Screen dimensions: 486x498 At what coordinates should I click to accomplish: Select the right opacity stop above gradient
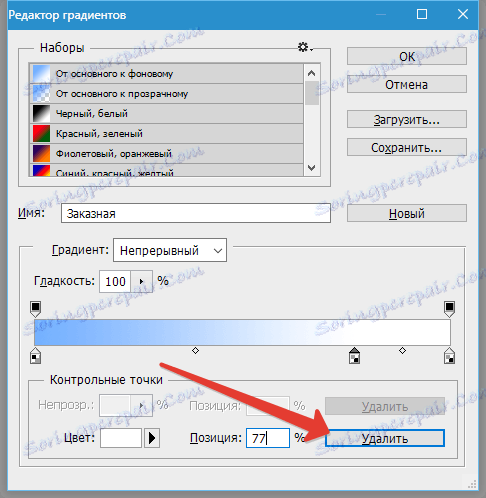(x=449, y=309)
